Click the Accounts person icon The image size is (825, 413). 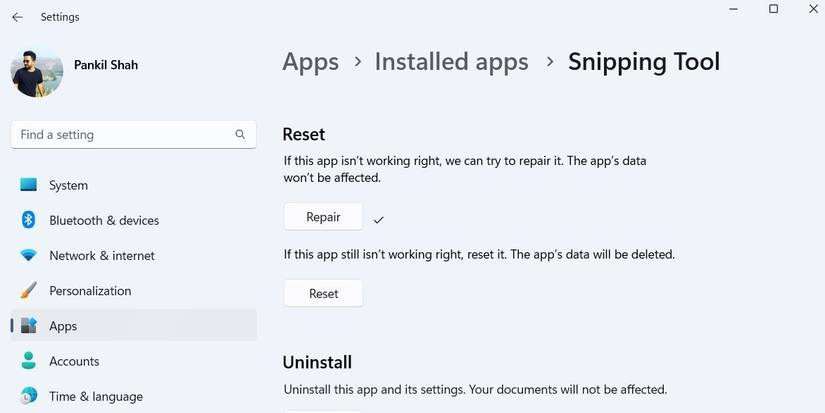(29, 361)
